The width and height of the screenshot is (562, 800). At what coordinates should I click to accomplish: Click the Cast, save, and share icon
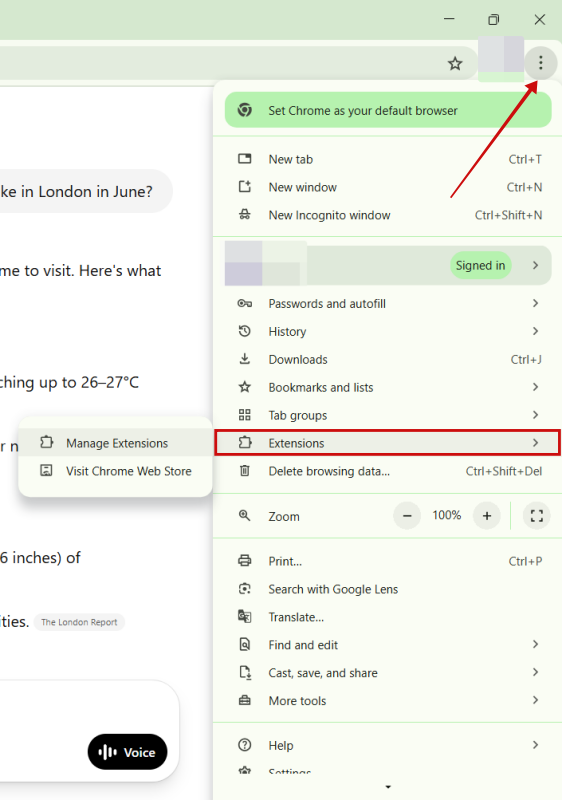(245, 672)
